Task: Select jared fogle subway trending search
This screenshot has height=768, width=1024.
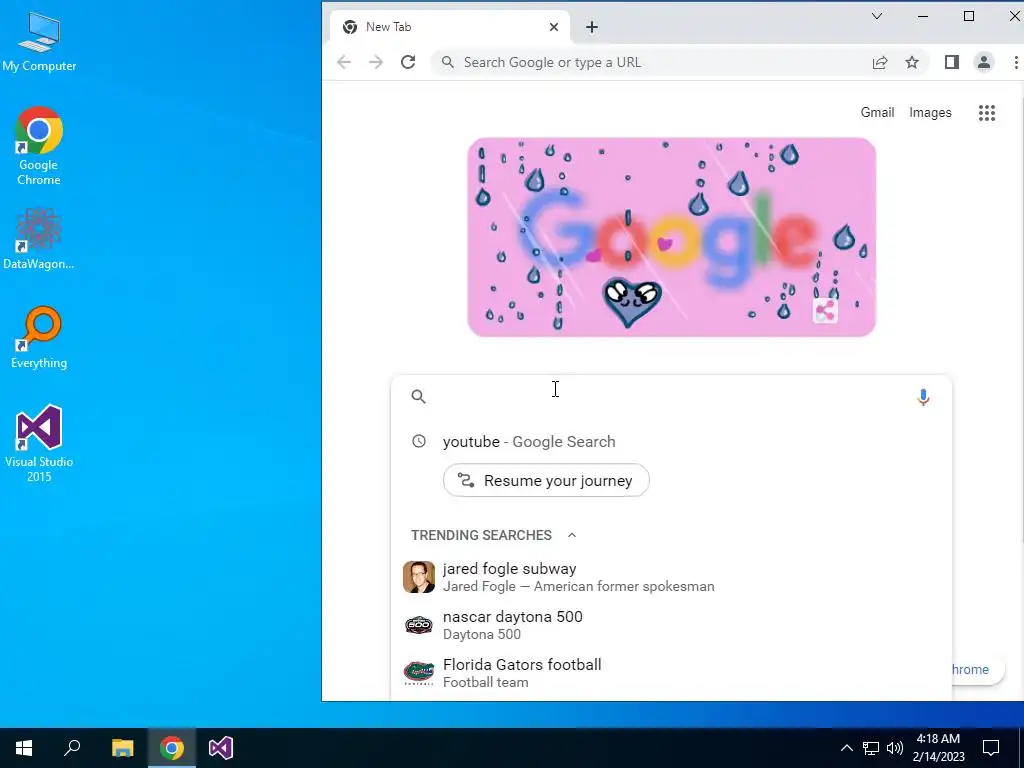Action: [x=671, y=577]
